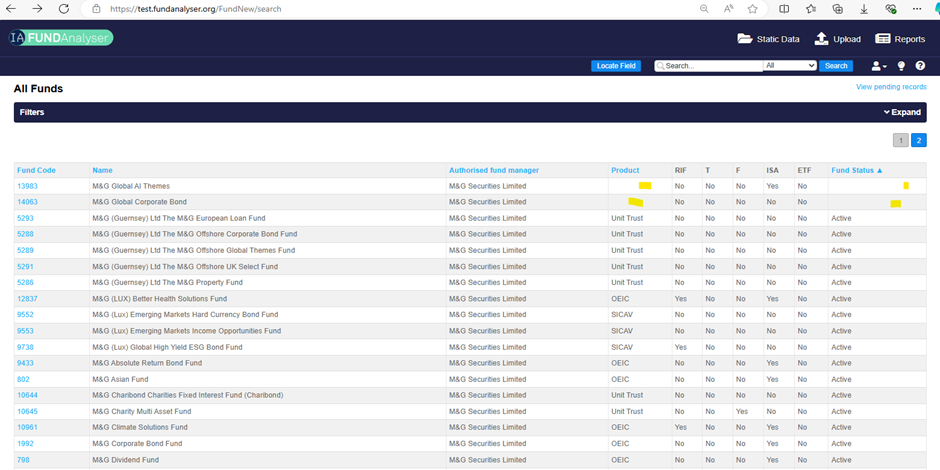Click the FundAnalyser logo
The image size is (940, 470).
pos(60,38)
